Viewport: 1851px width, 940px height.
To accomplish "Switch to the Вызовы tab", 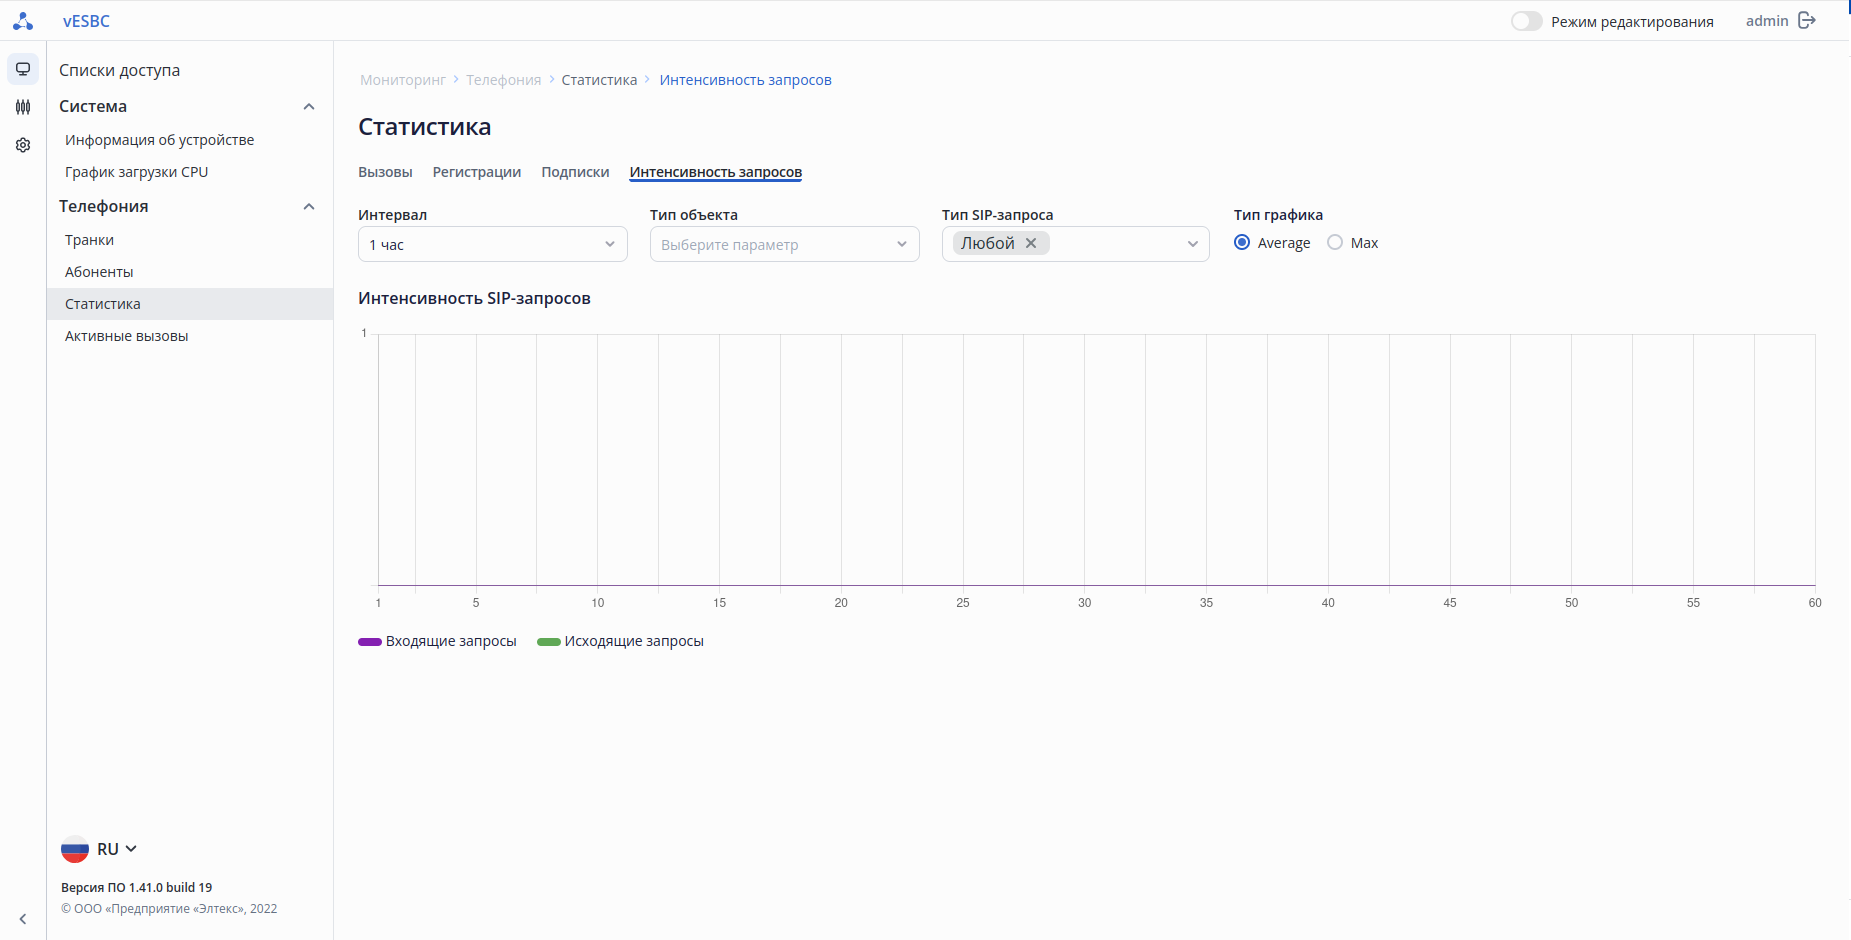I will (385, 172).
